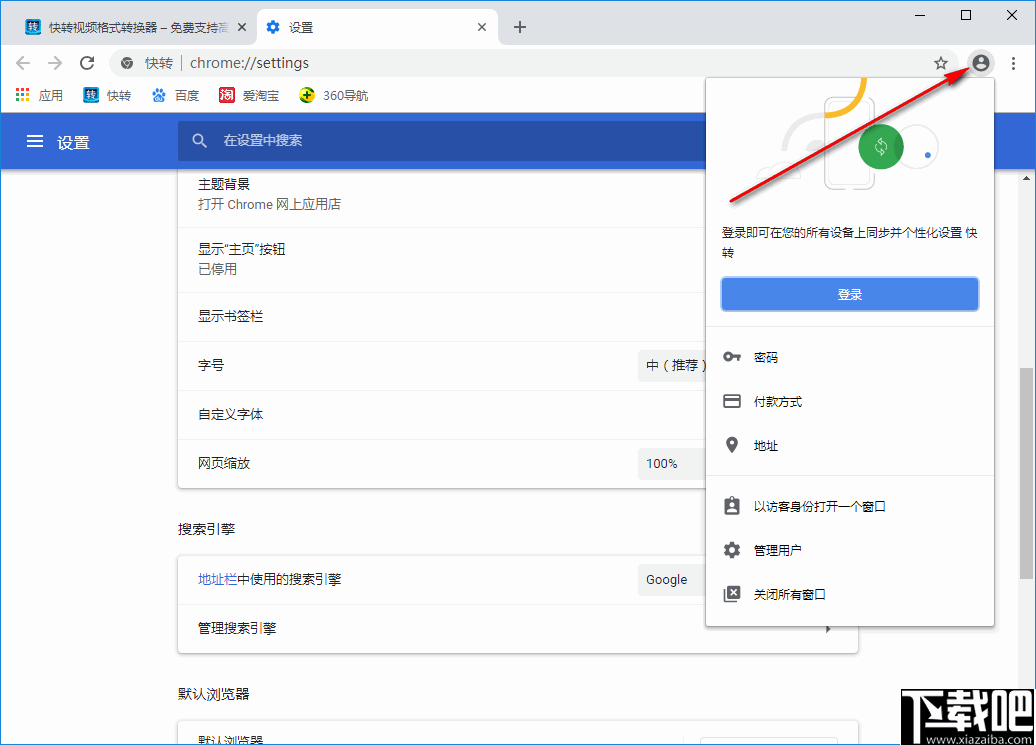Open the 应用 apps grid icon
The width and height of the screenshot is (1036, 745).
22,95
